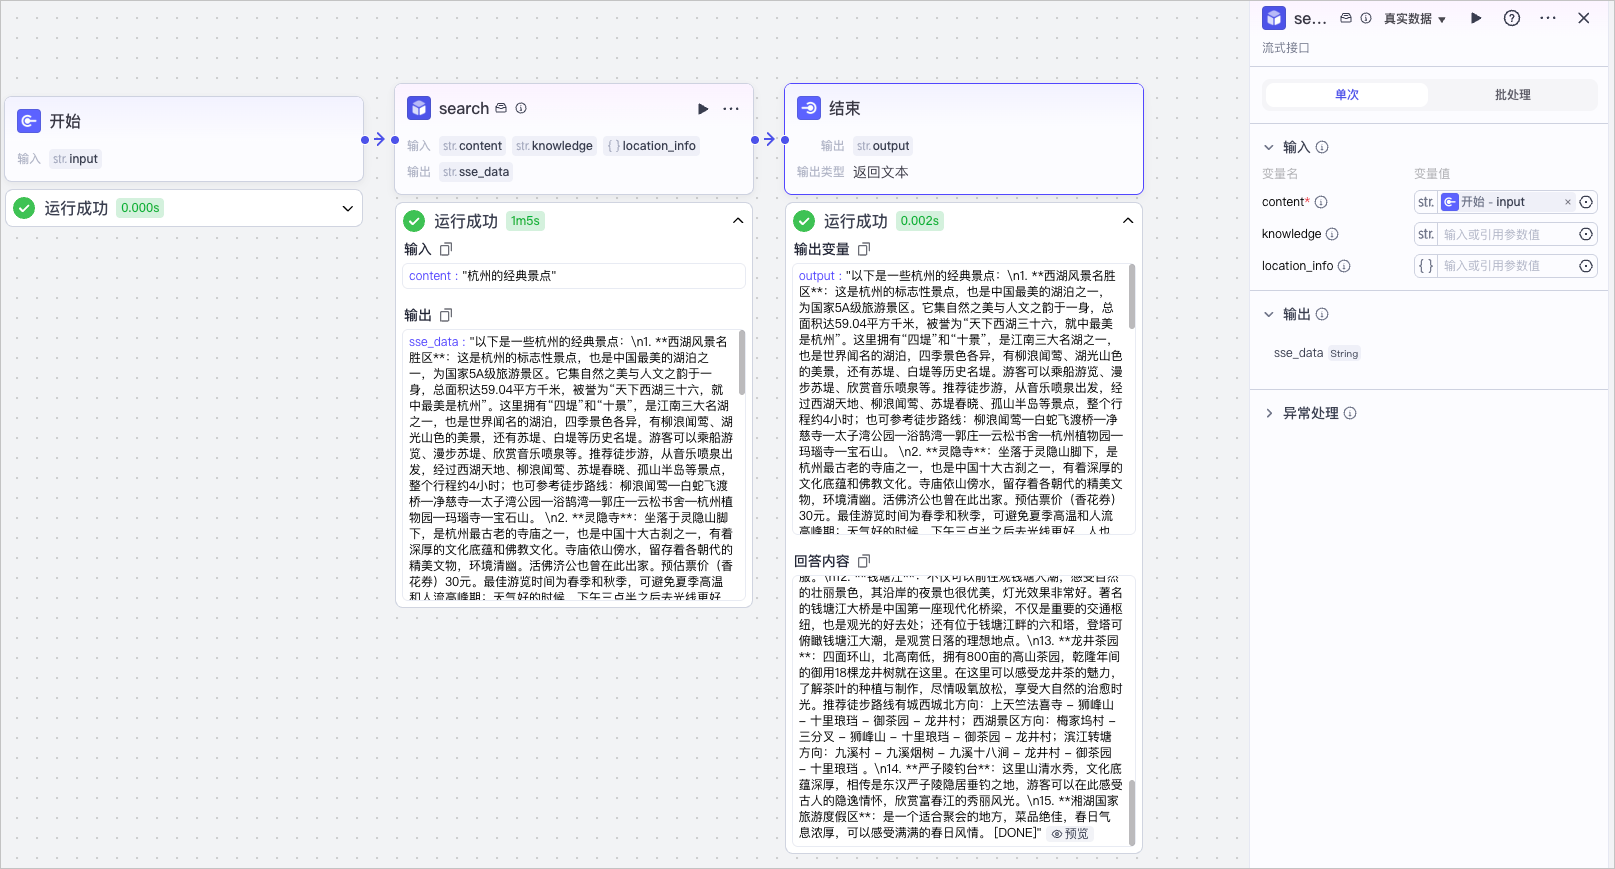This screenshot has height=869, width=1615.
Task: Open search node more options menu
Action: click(x=731, y=109)
